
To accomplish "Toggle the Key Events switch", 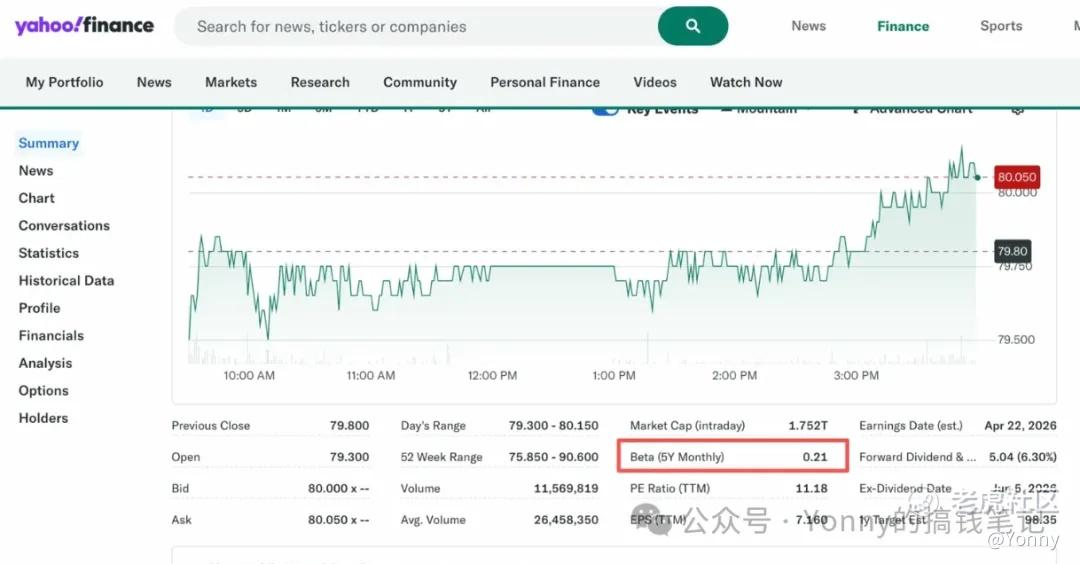I will coord(605,110).
